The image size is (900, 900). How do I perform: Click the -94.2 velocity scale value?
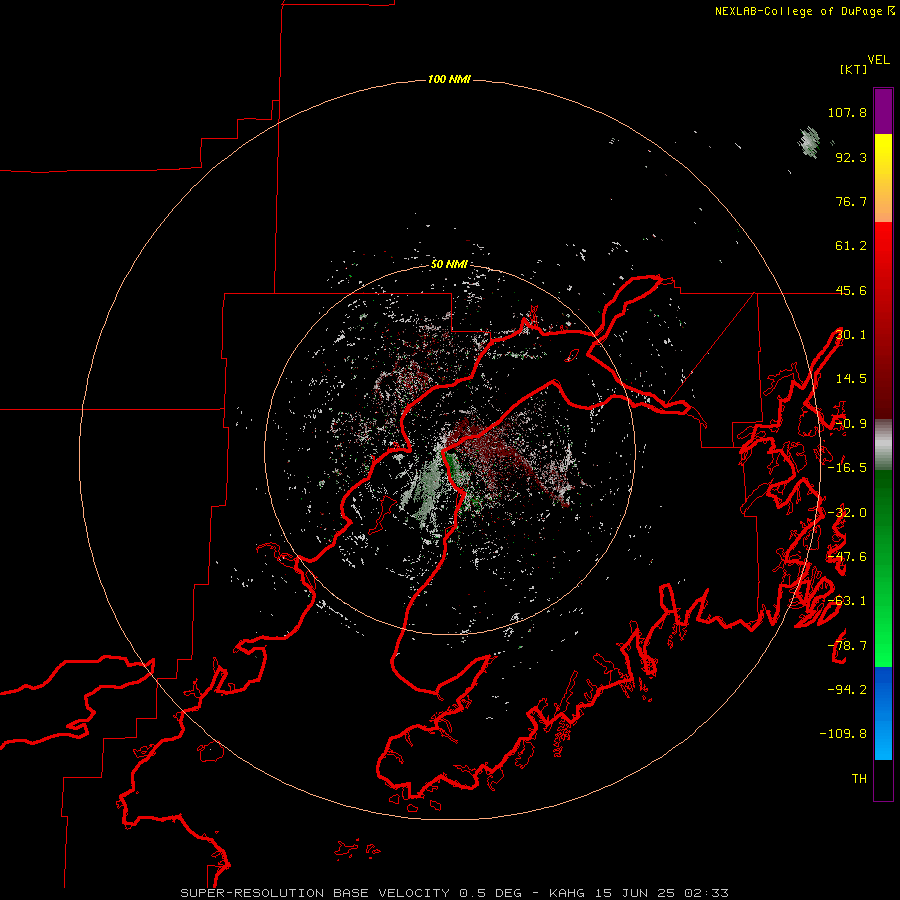pyautogui.click(x=847, y=689)
